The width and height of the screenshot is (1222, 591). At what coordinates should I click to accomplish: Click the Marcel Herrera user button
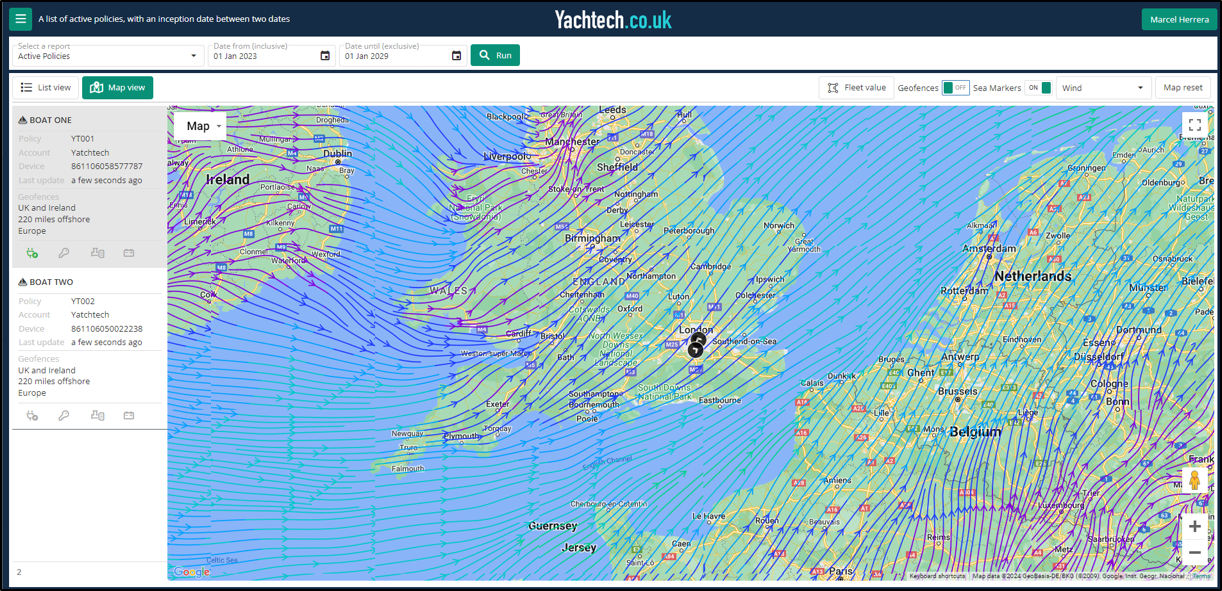coord(1179,19)
